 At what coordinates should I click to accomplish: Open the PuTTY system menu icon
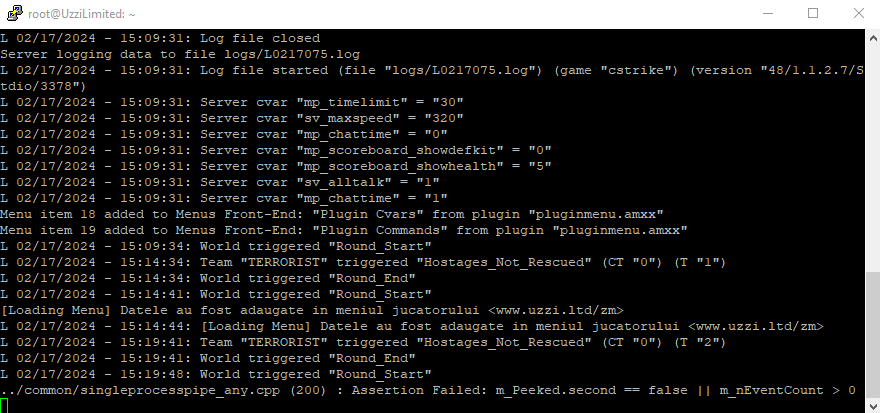click(15, 13)
